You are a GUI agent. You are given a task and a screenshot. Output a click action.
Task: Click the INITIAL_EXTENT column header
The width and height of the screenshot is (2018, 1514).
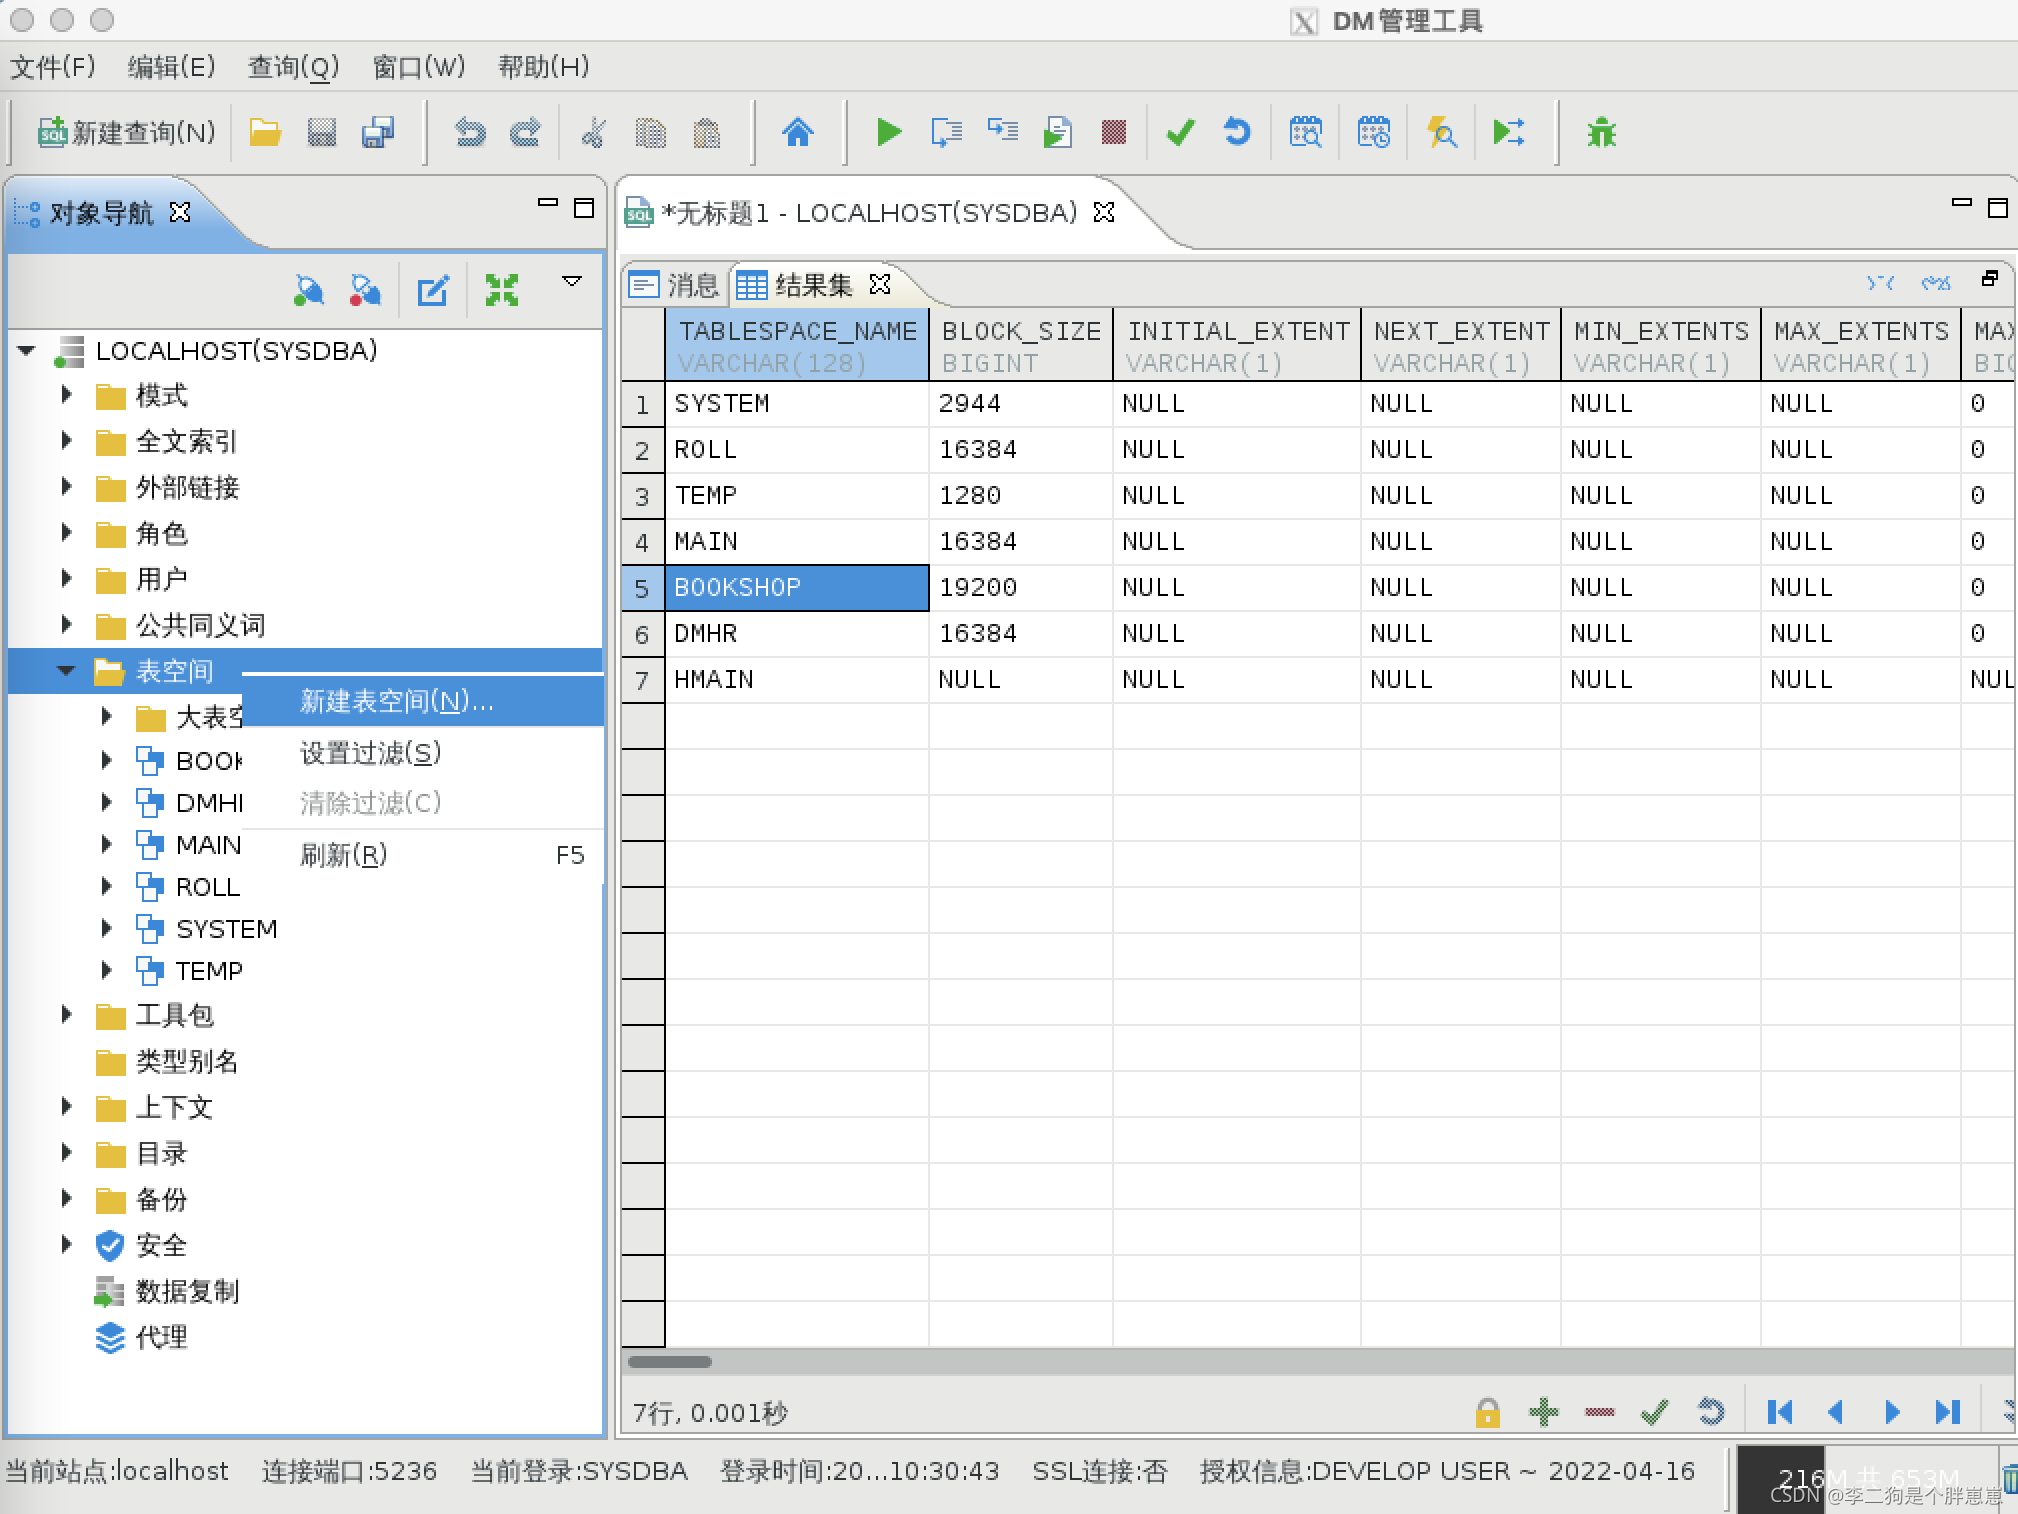click(x=1237, y=345)
